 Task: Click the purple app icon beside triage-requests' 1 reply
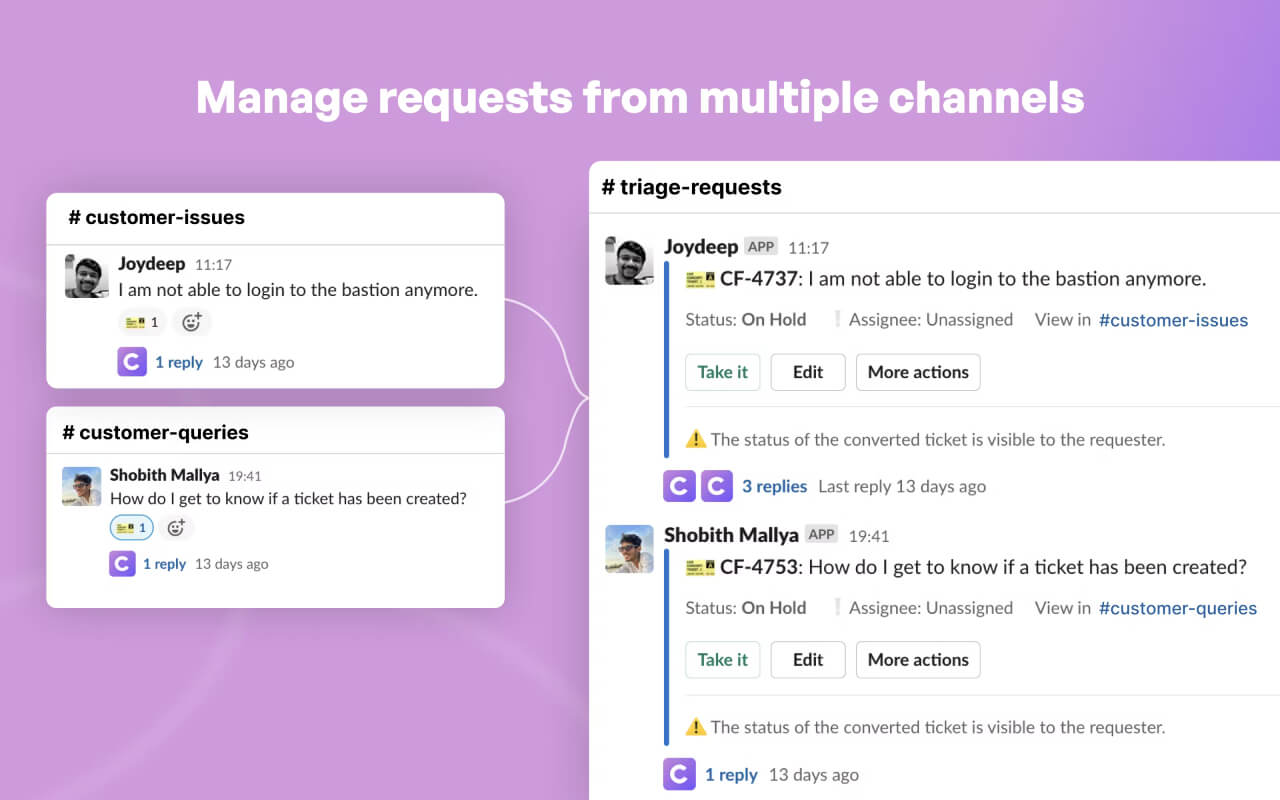point(679,774)
